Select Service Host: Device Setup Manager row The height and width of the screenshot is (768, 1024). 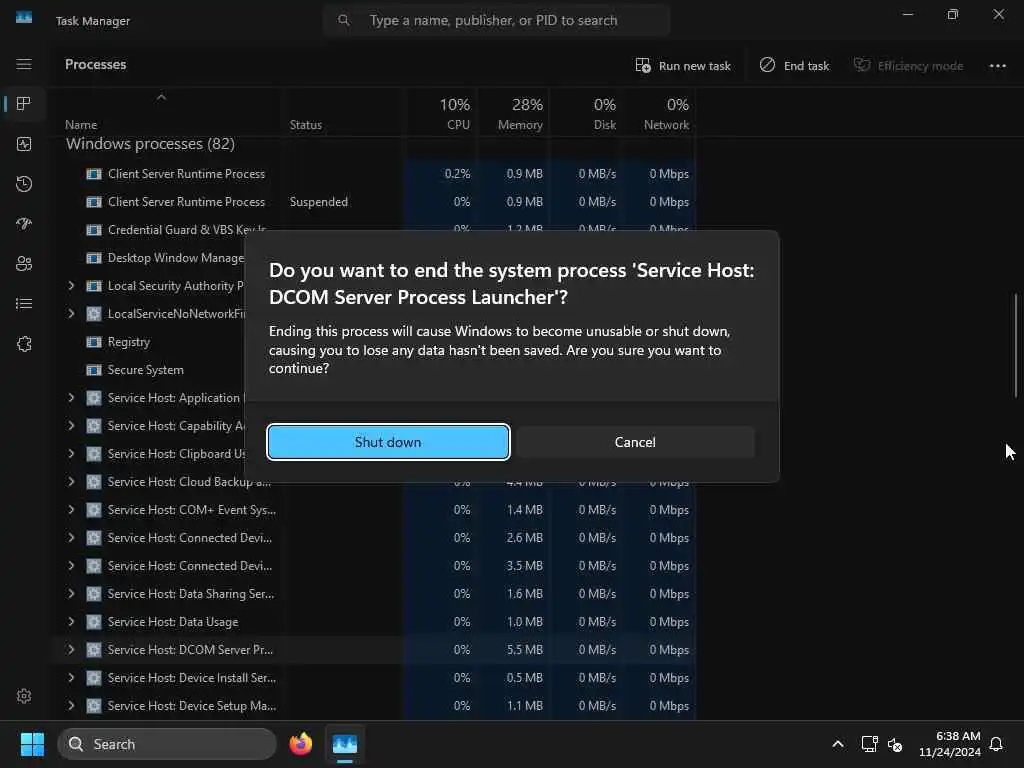click(372, 706)
